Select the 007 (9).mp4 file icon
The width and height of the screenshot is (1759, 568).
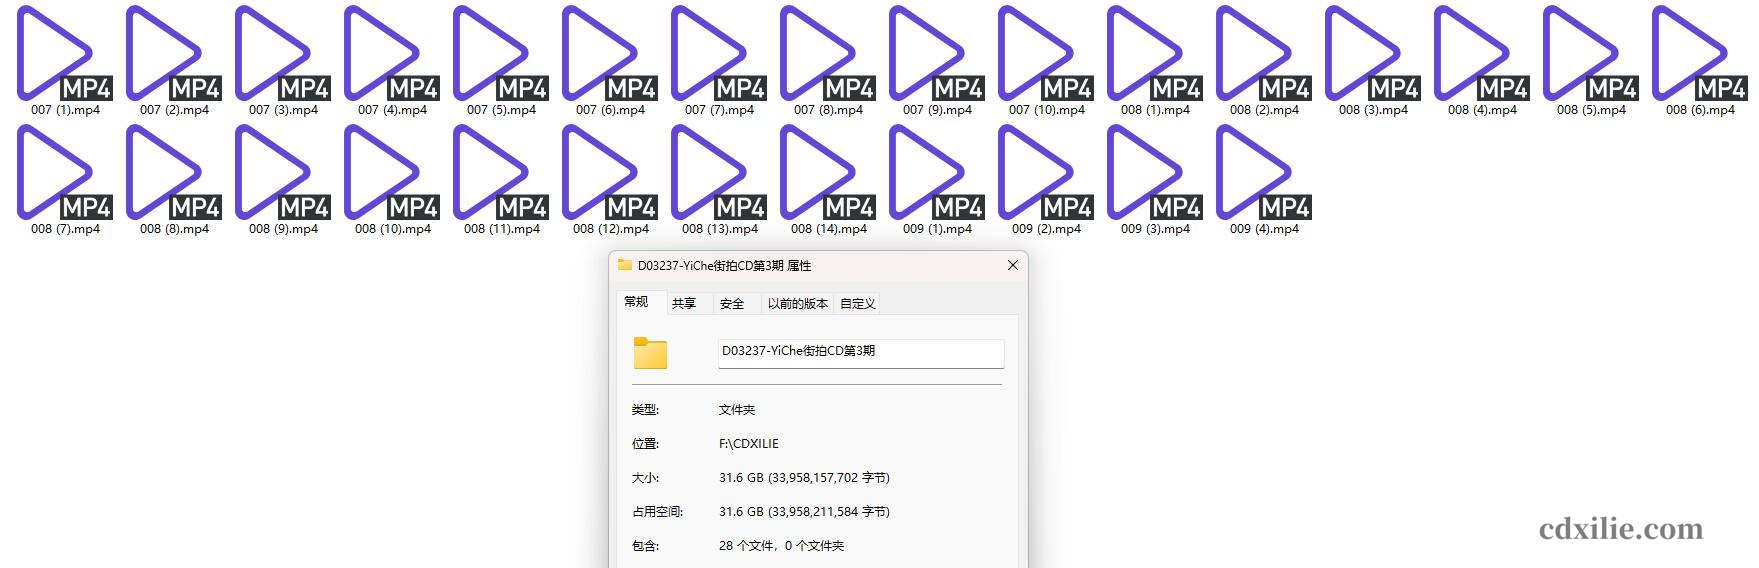tap(937, 54)
